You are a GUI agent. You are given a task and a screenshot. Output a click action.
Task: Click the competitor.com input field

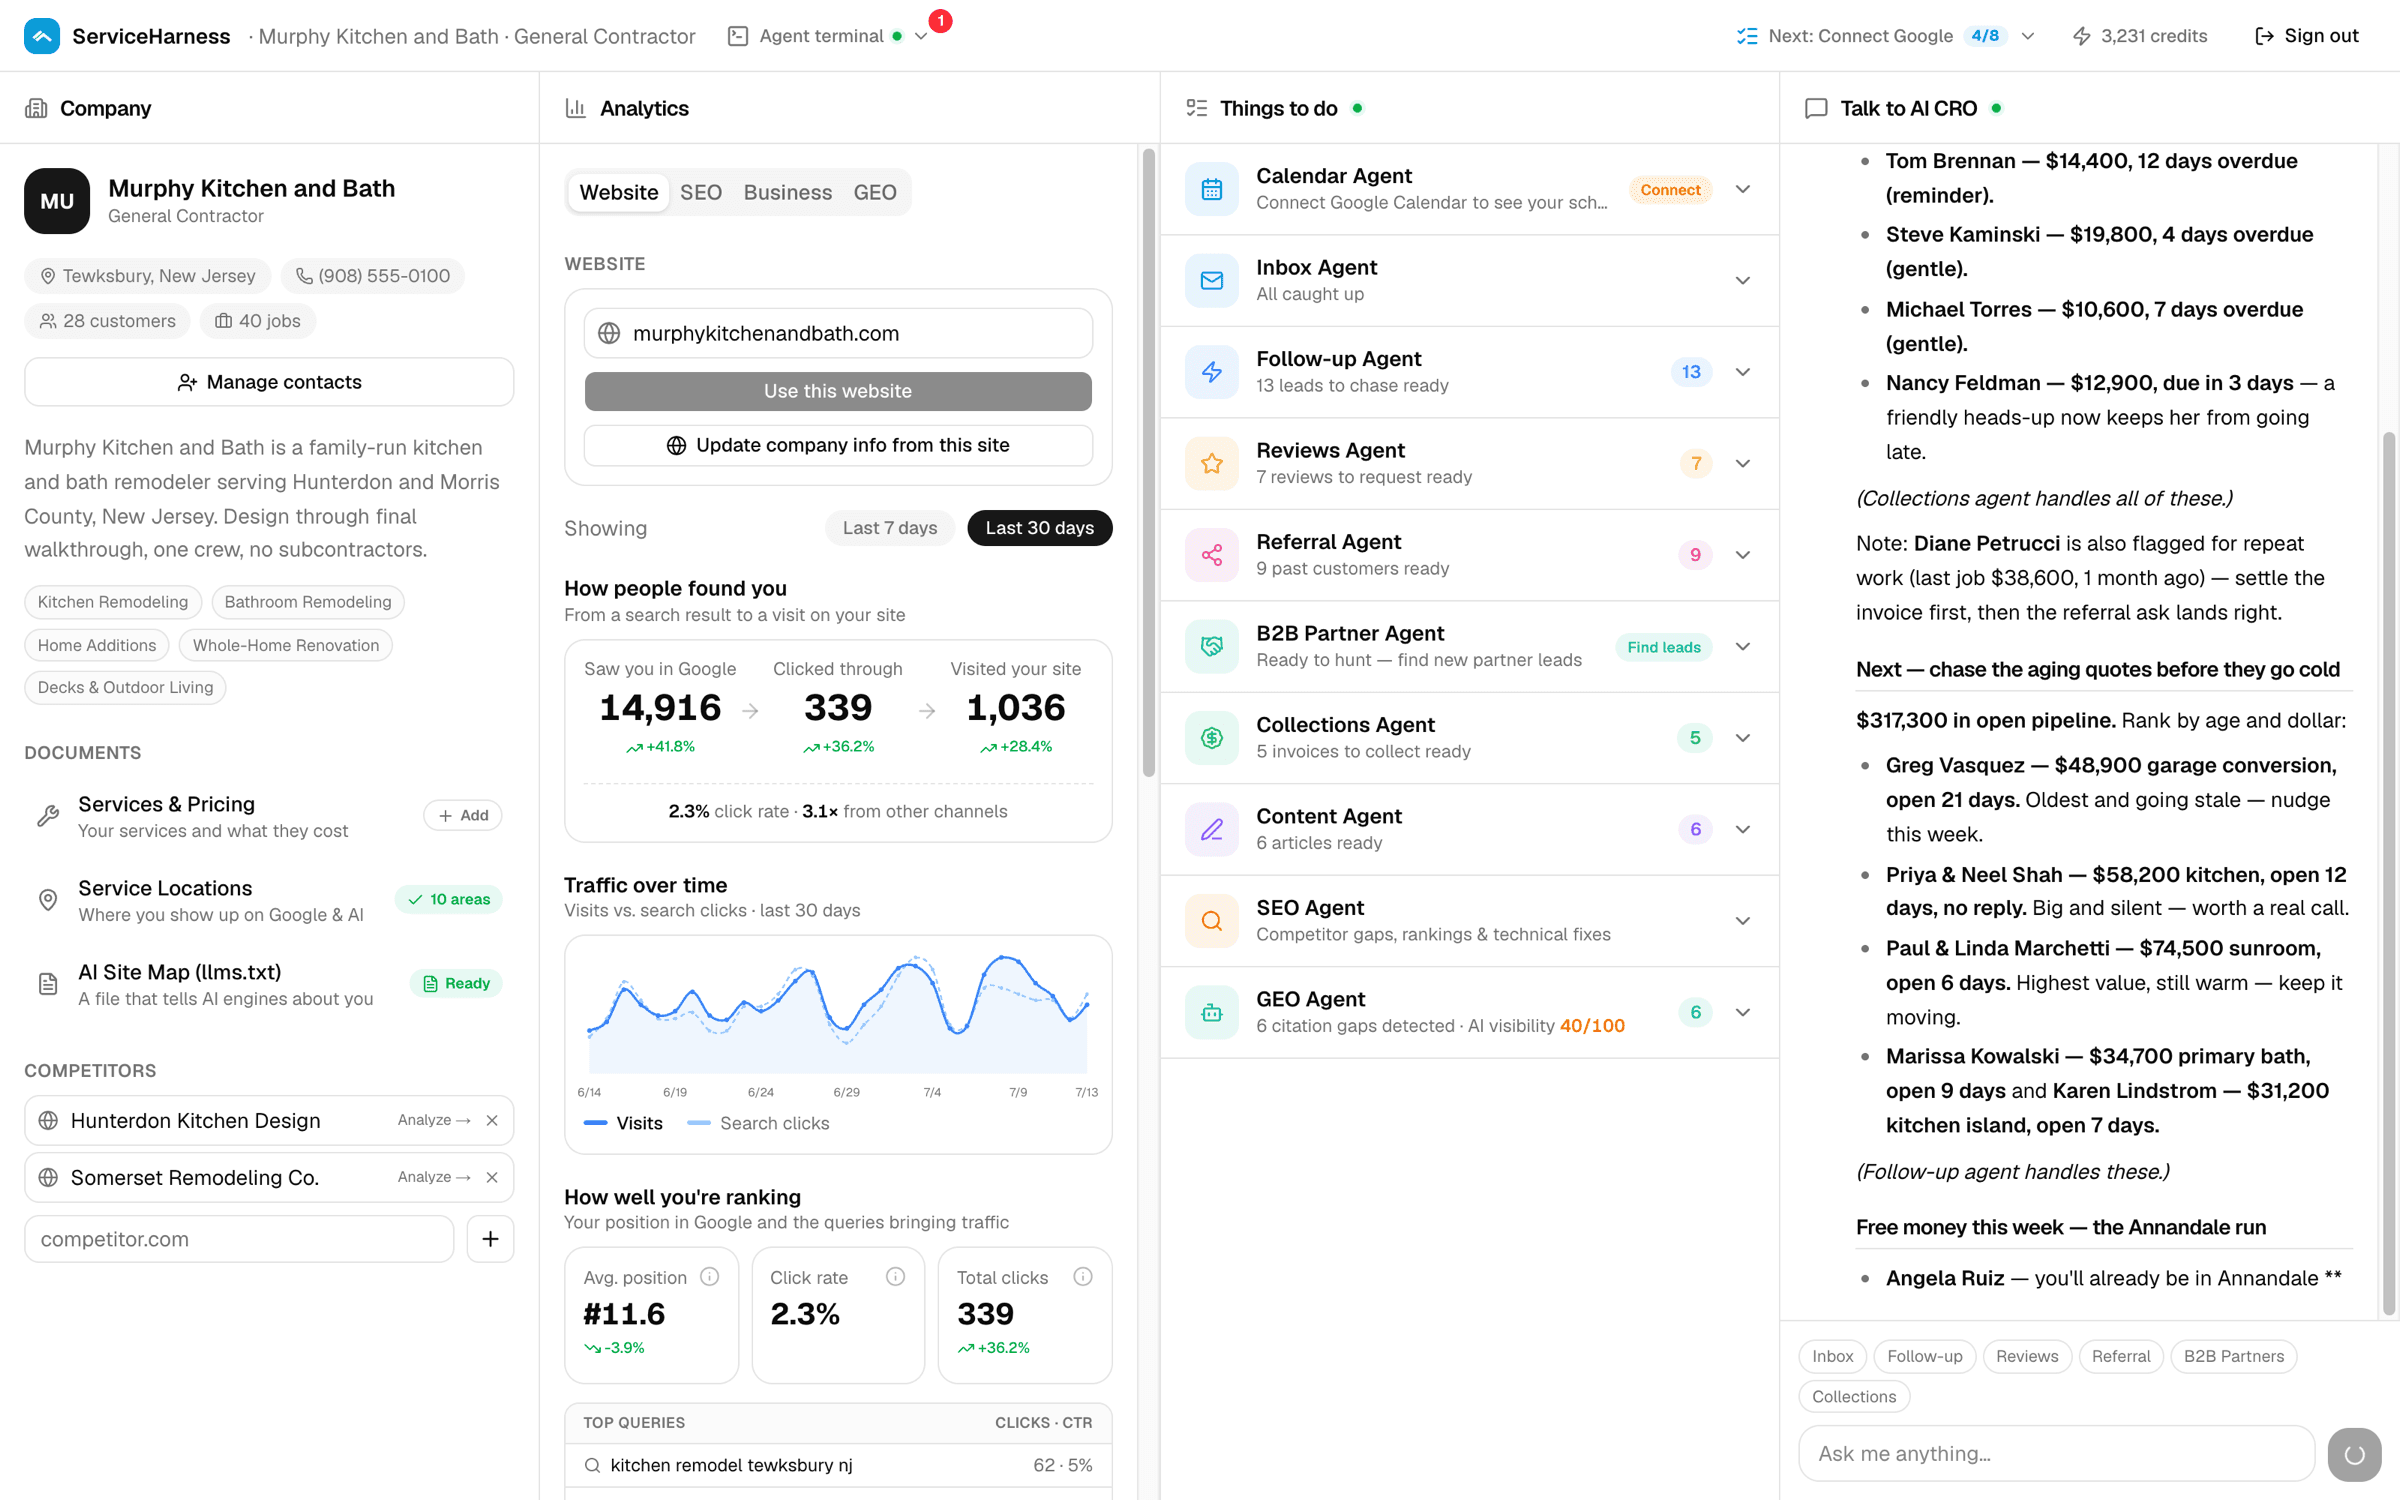tap(239, 1239)
